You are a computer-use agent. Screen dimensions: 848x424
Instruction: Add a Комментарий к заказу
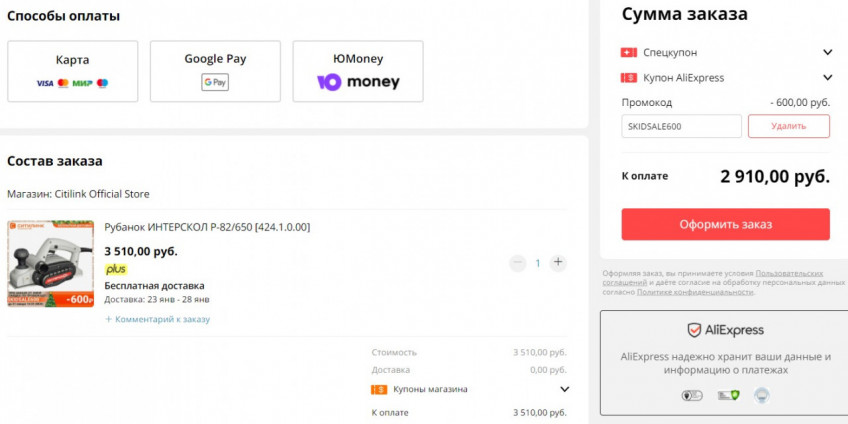click(x=161, y=319)
